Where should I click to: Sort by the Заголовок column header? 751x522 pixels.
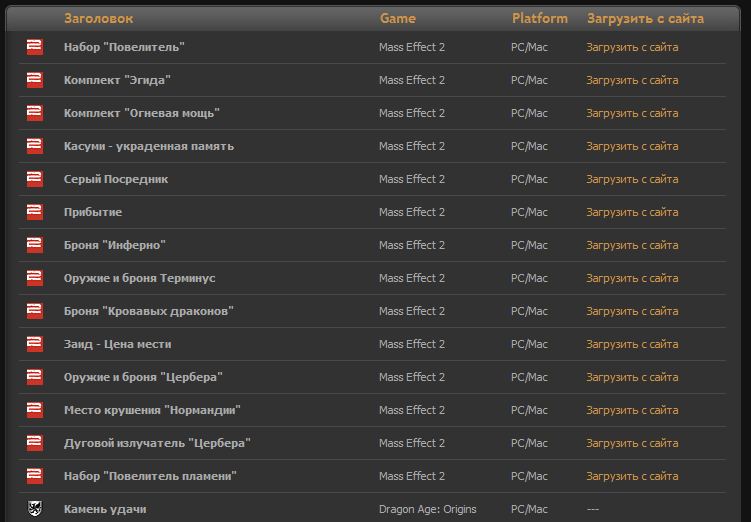click(98, 18)
